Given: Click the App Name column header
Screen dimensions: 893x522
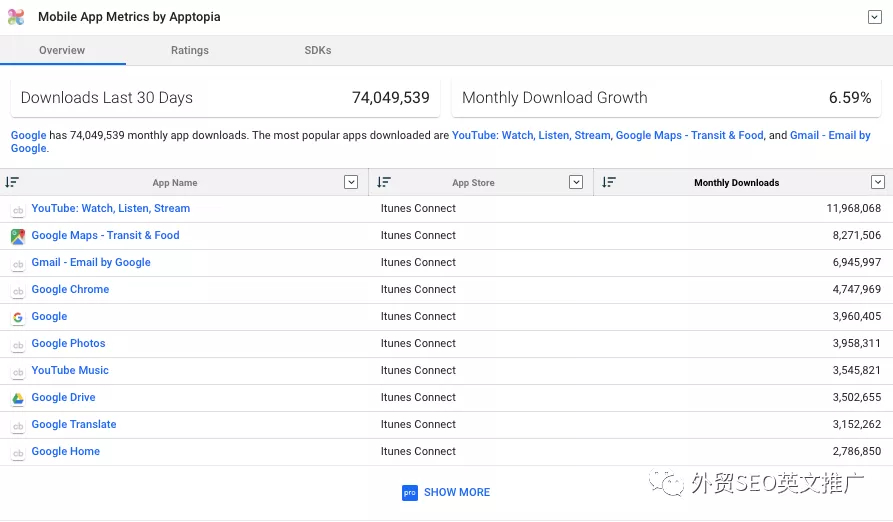Looking at the screenshot, I should pyautogui.click(x=175, y=183).
